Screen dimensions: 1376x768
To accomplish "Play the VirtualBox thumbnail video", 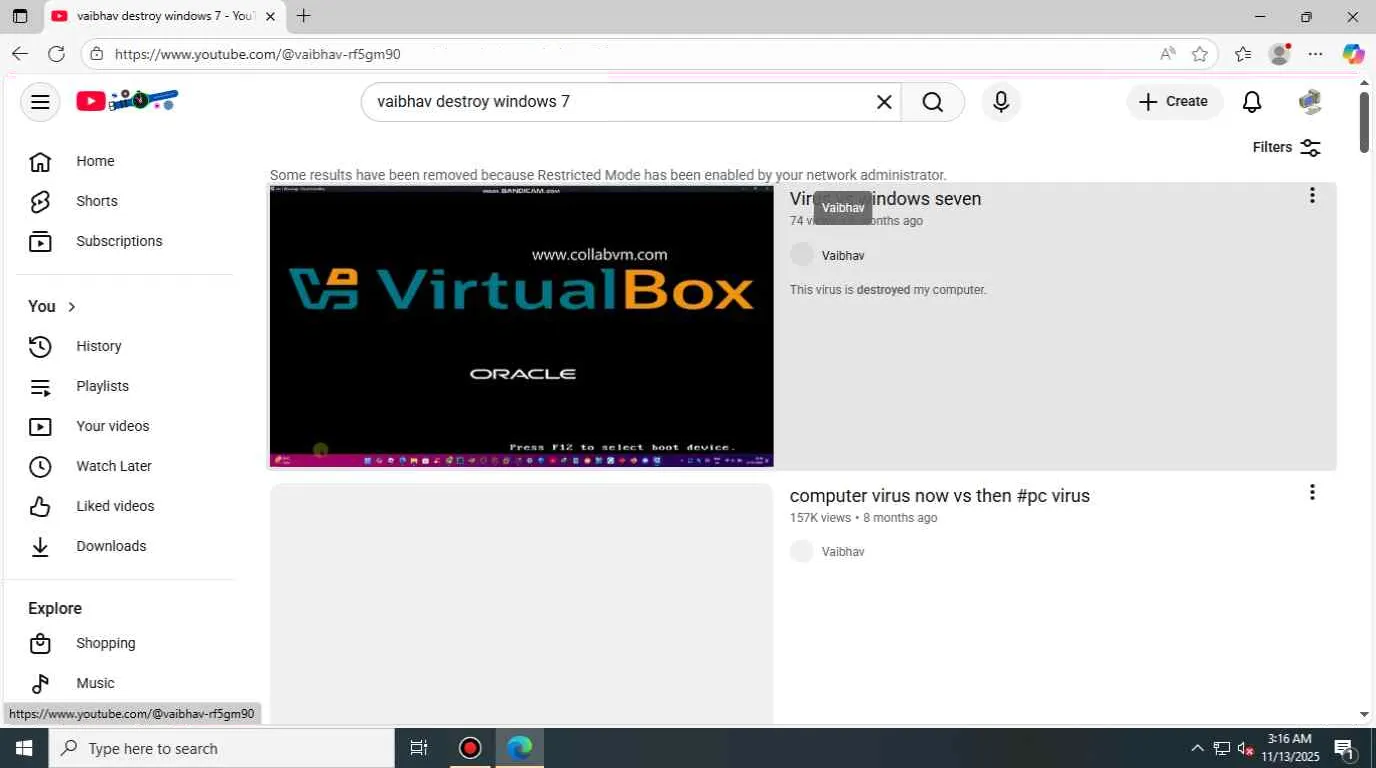I will point(521,326).
